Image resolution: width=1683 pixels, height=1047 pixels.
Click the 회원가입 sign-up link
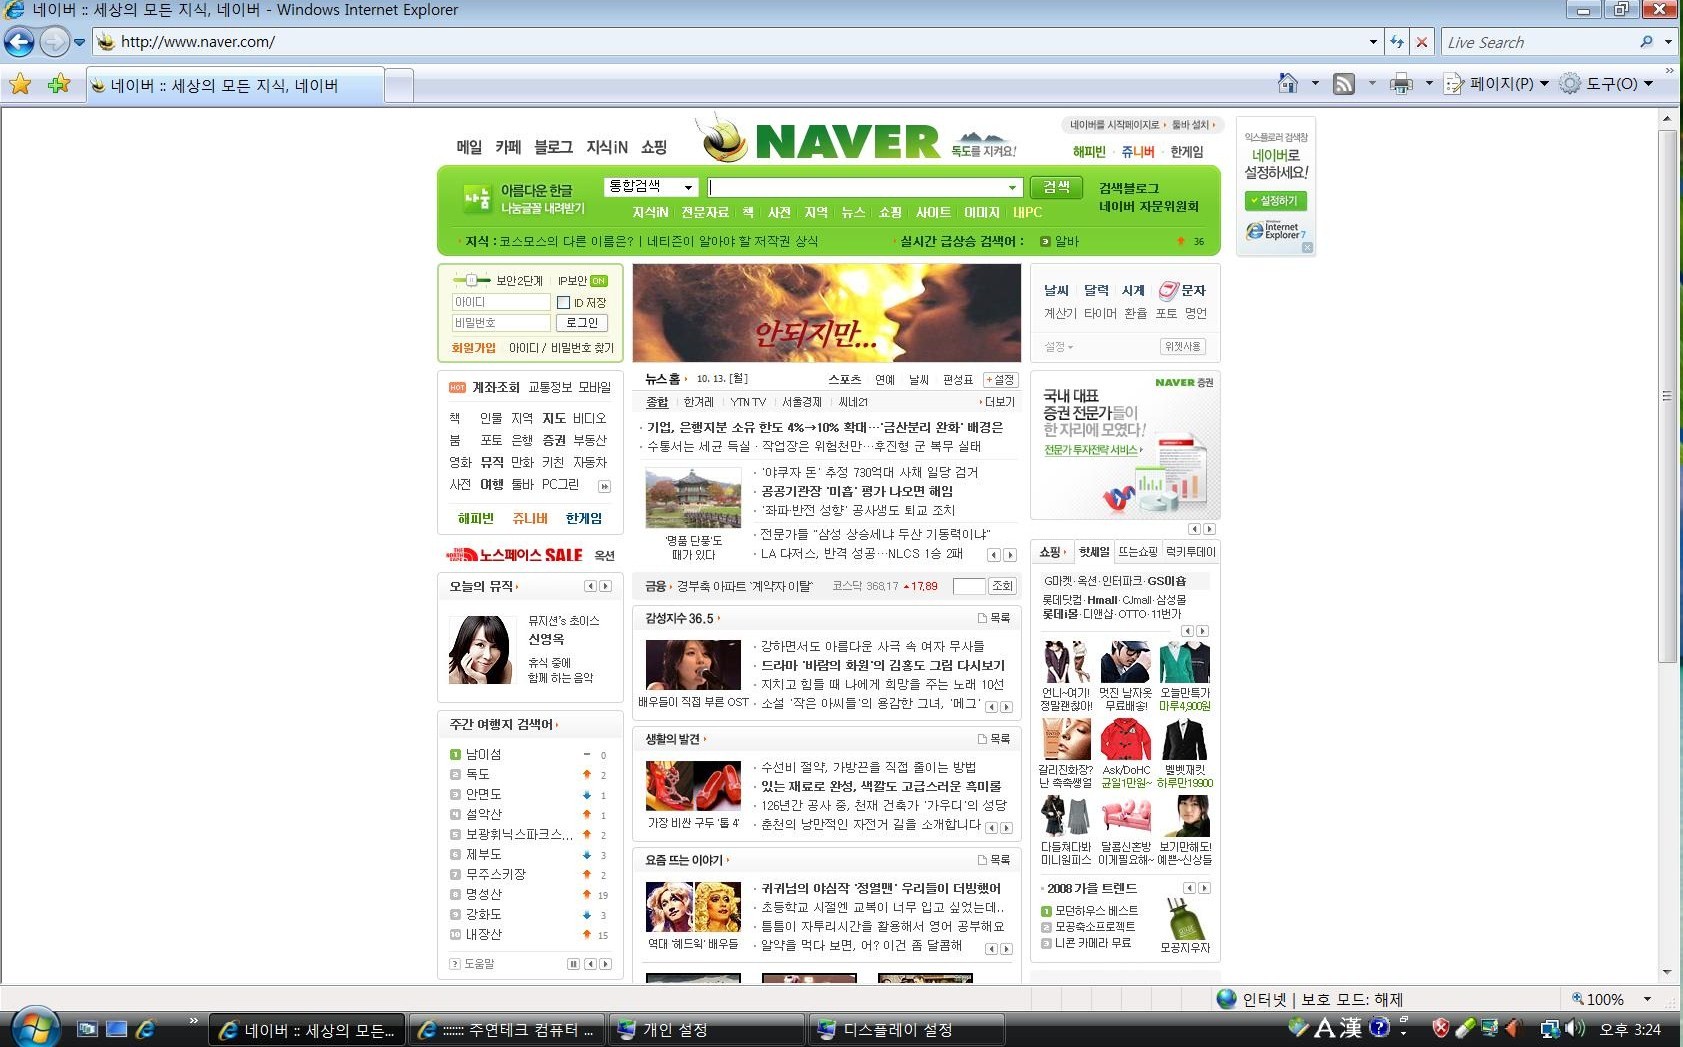pyautogui.click(x=474, y=348)
